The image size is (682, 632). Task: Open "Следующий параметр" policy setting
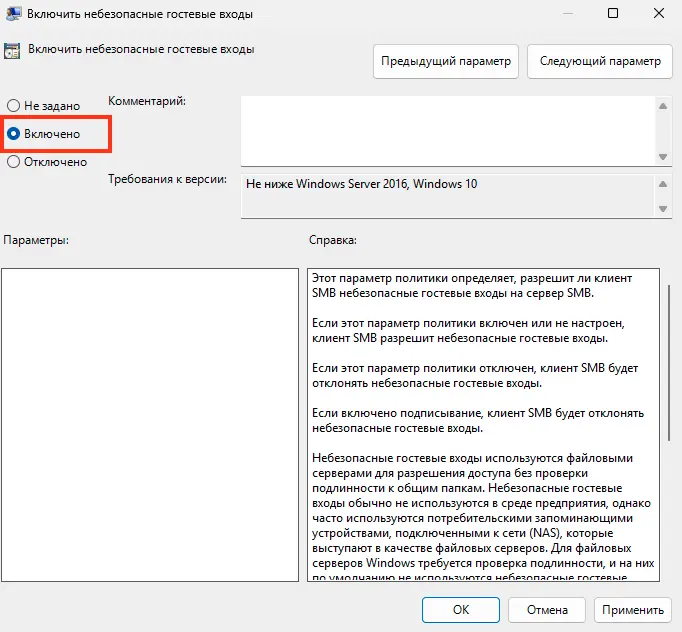pyautogui.click(x=600, y=61)
